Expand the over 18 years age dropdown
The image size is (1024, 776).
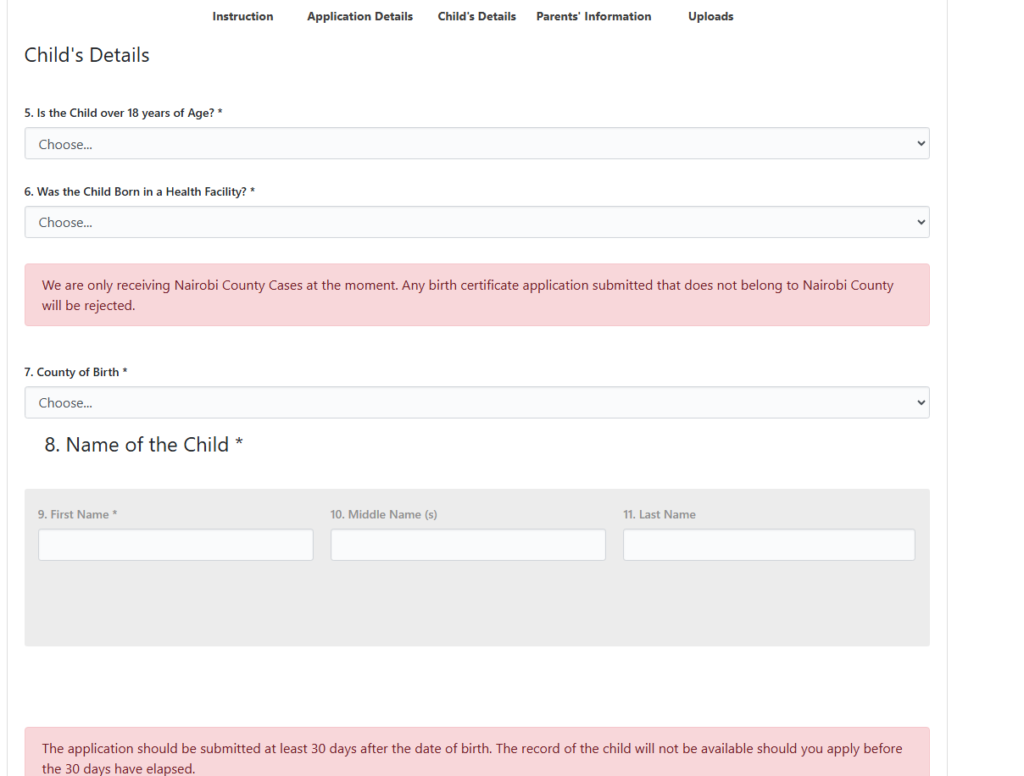coord(476,144)
